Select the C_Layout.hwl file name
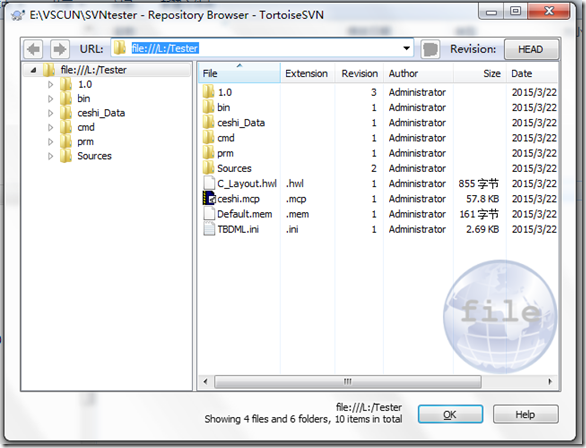586x448 pixels. (x=247, y=183)
